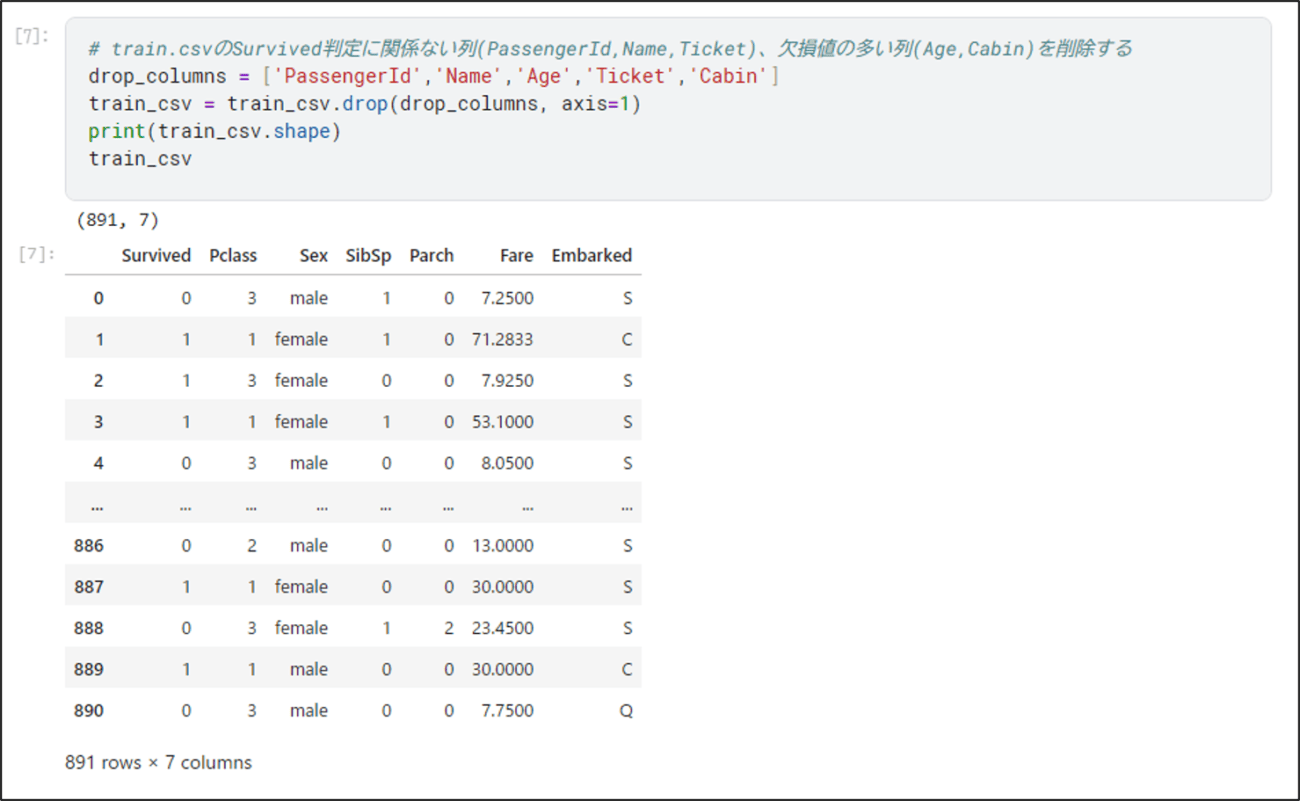1300x801 pixels.
Task: Click the Fare value 13.0000
Action: pos(503,546)
